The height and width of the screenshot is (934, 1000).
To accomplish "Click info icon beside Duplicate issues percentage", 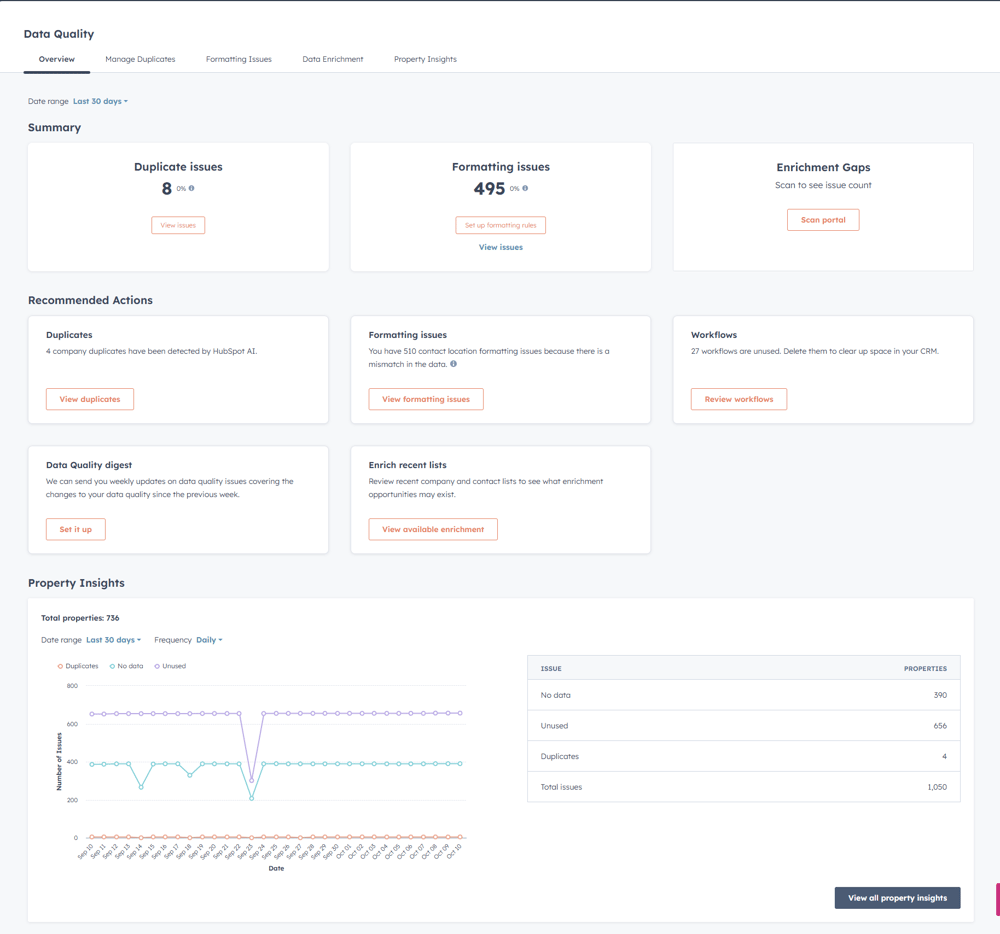I will [x=192, y=188].
